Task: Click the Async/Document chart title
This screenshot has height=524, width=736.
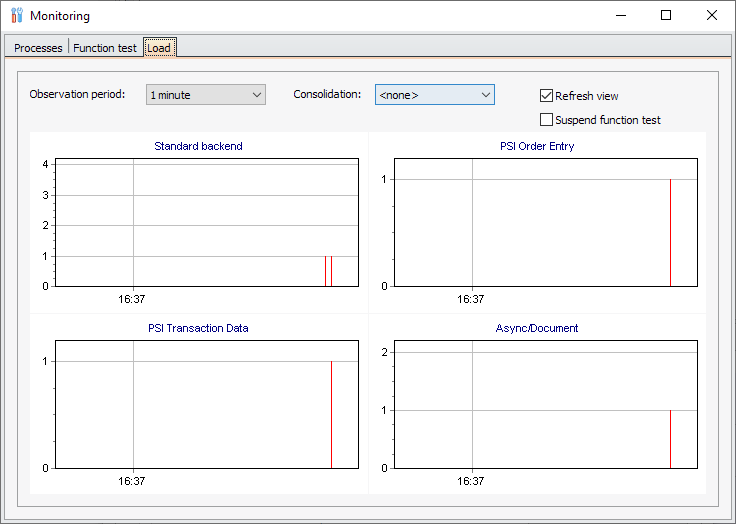Action: [537, 328]
